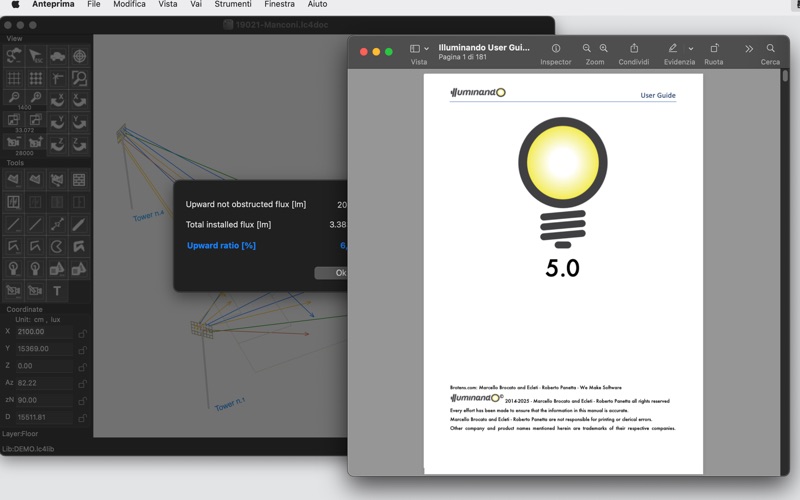The image size is (800, 500).
Task: Open the Apple menu
Action: click(15, 4)
